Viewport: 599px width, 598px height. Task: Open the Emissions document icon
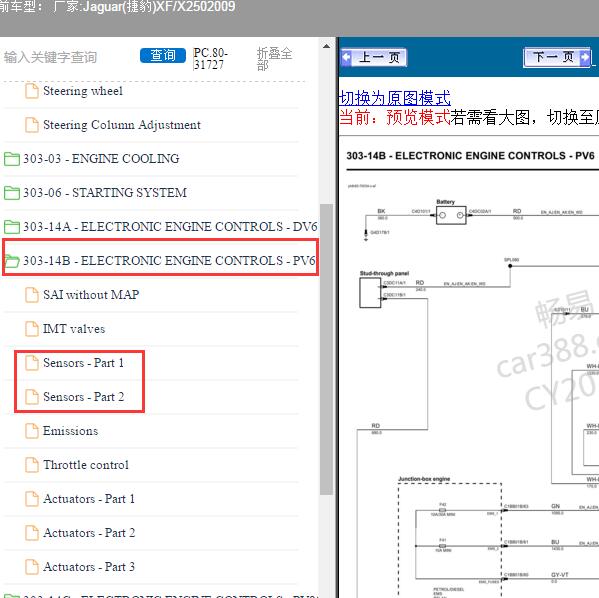(x=32, y=431)
